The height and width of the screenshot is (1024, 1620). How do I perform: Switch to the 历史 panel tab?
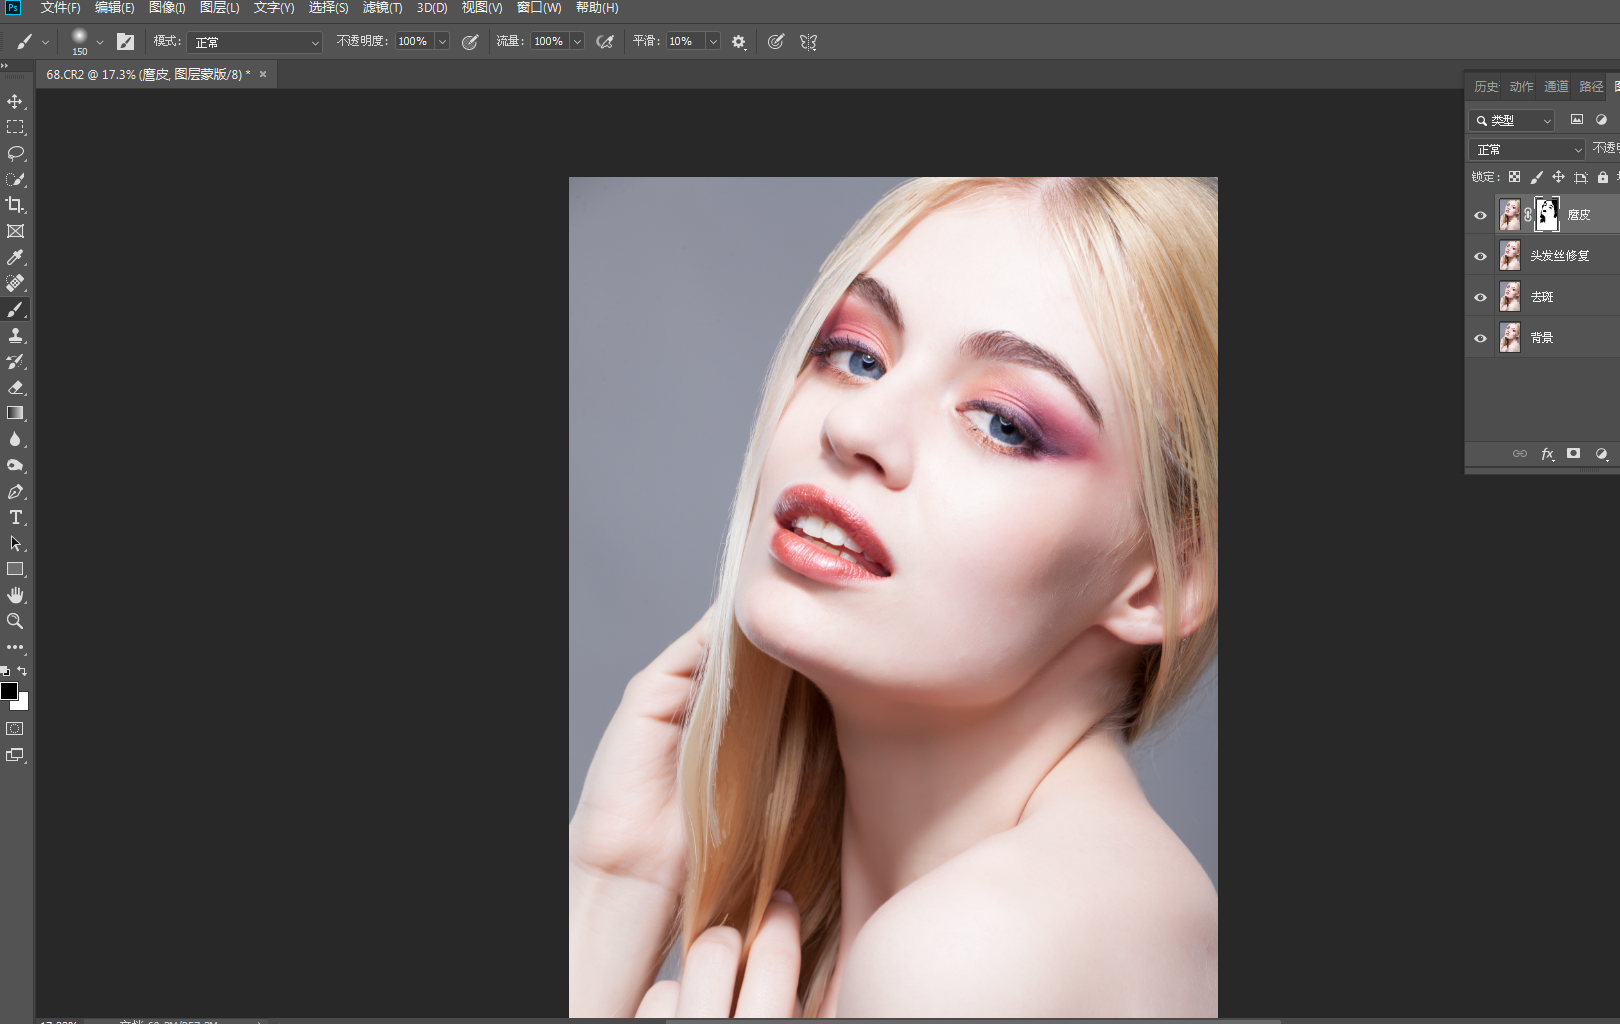(1486, 87)
